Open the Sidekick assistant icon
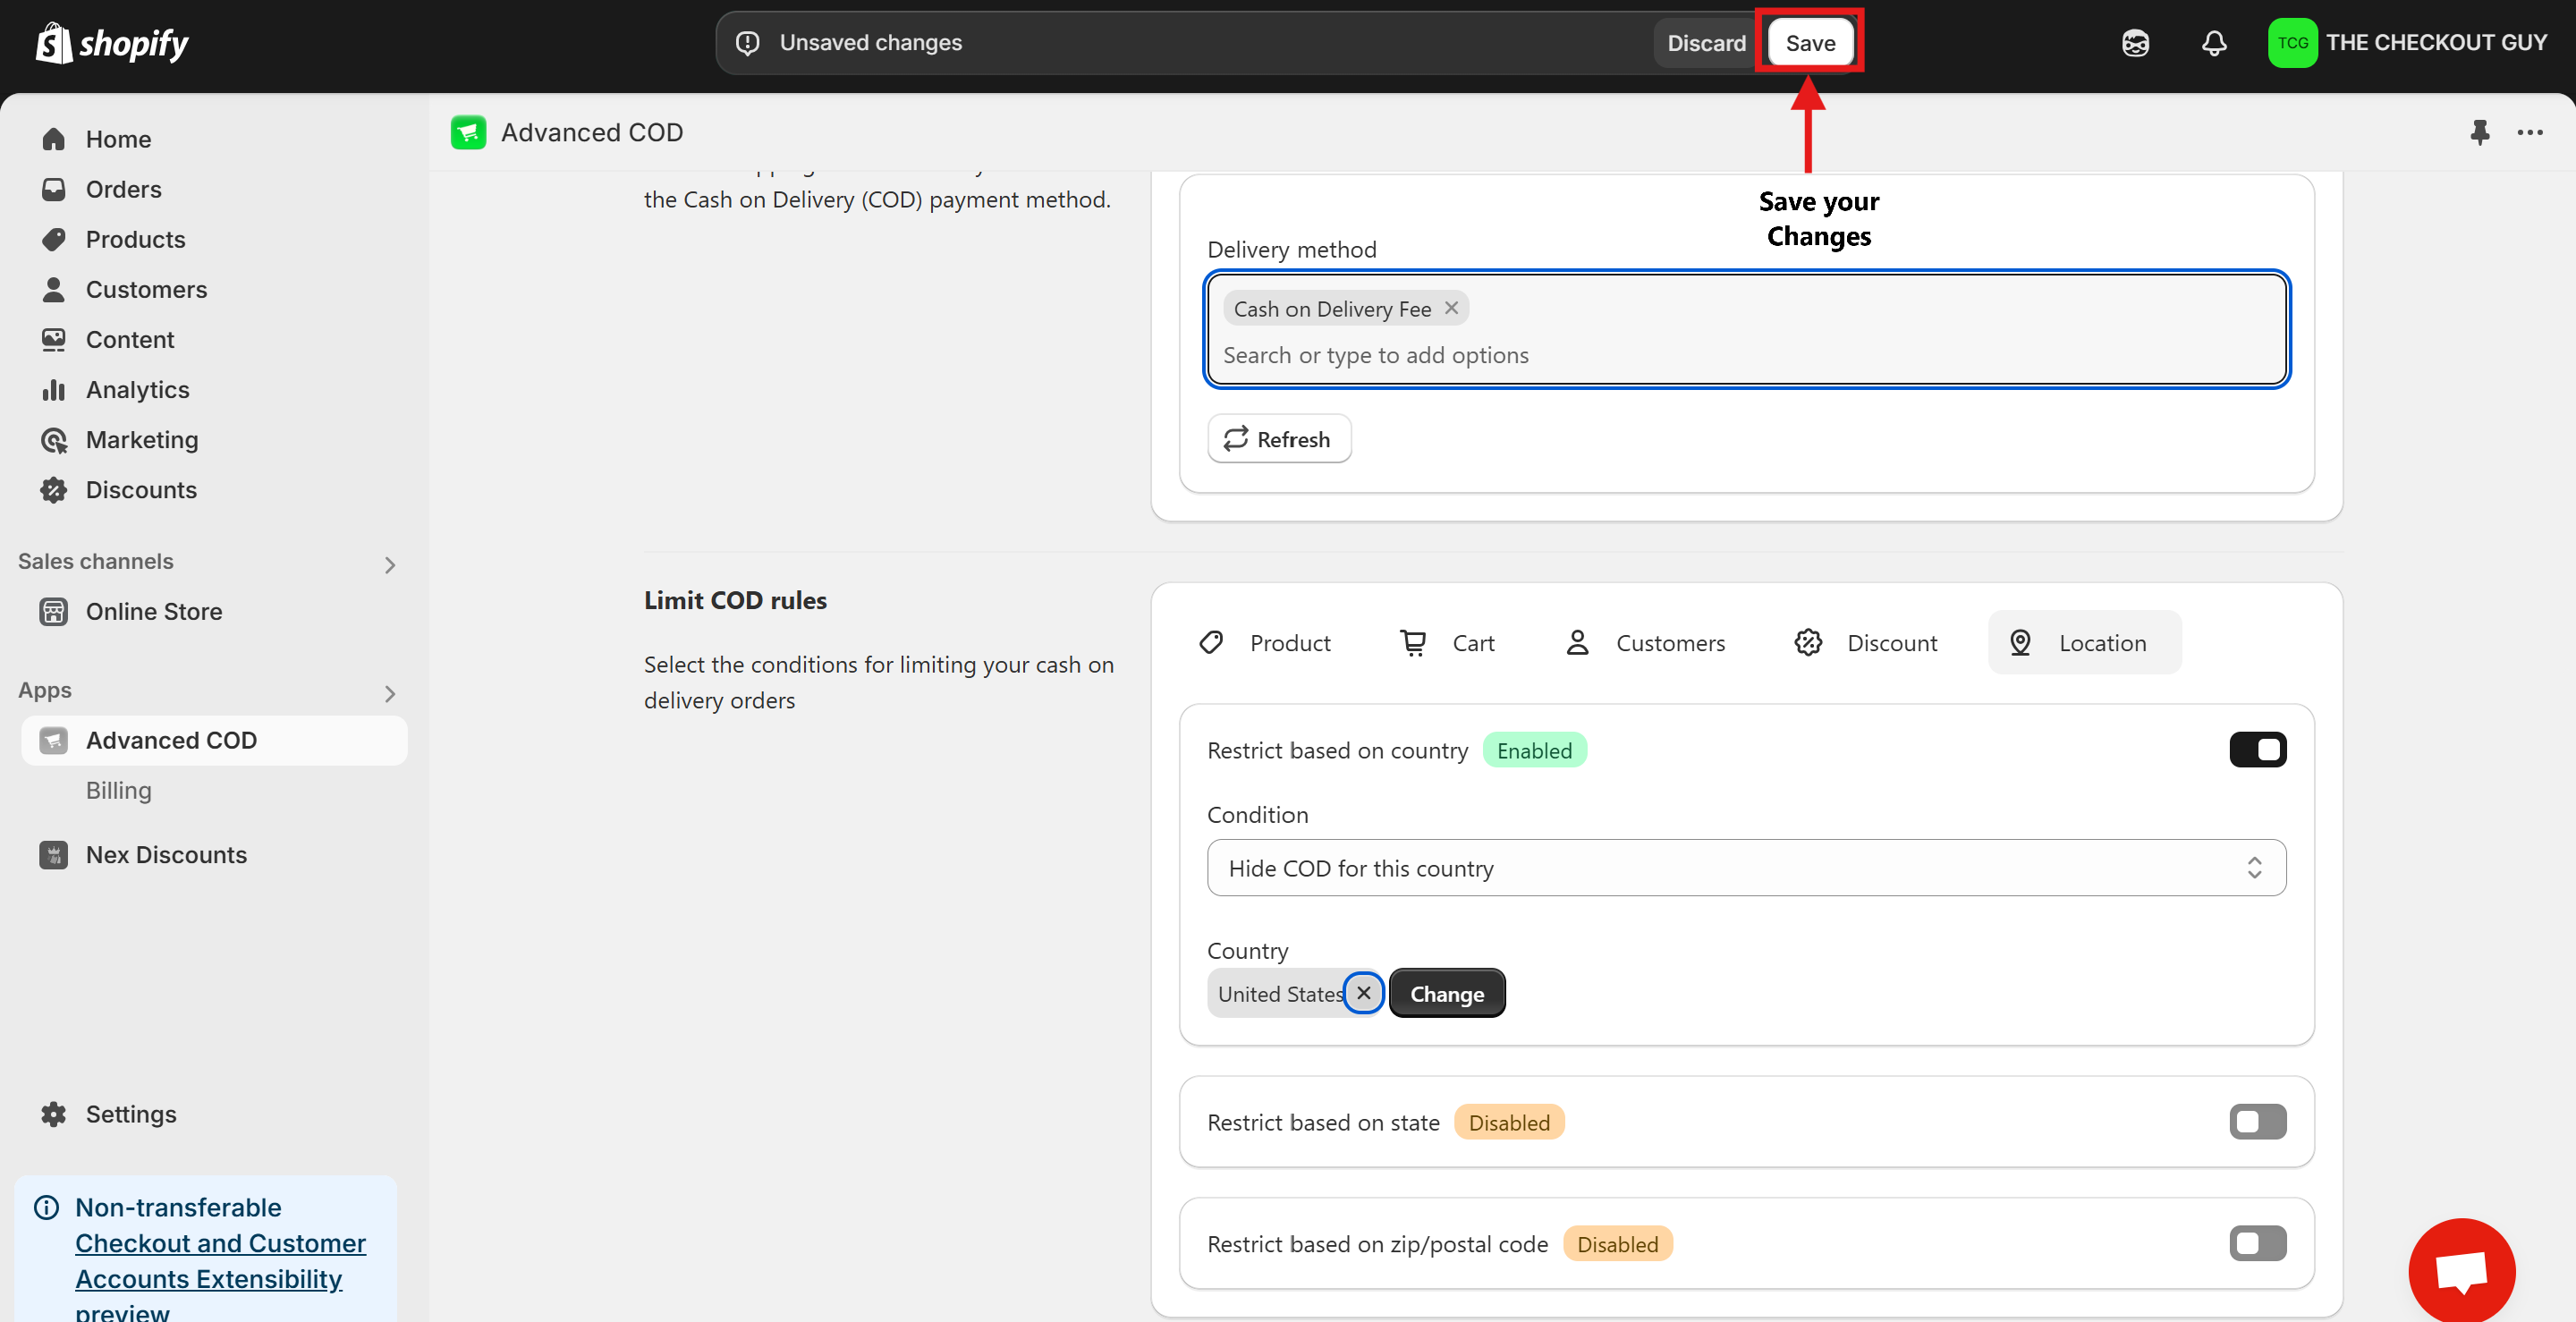Screen dimensions: 2576x1322 (2135, 43)
